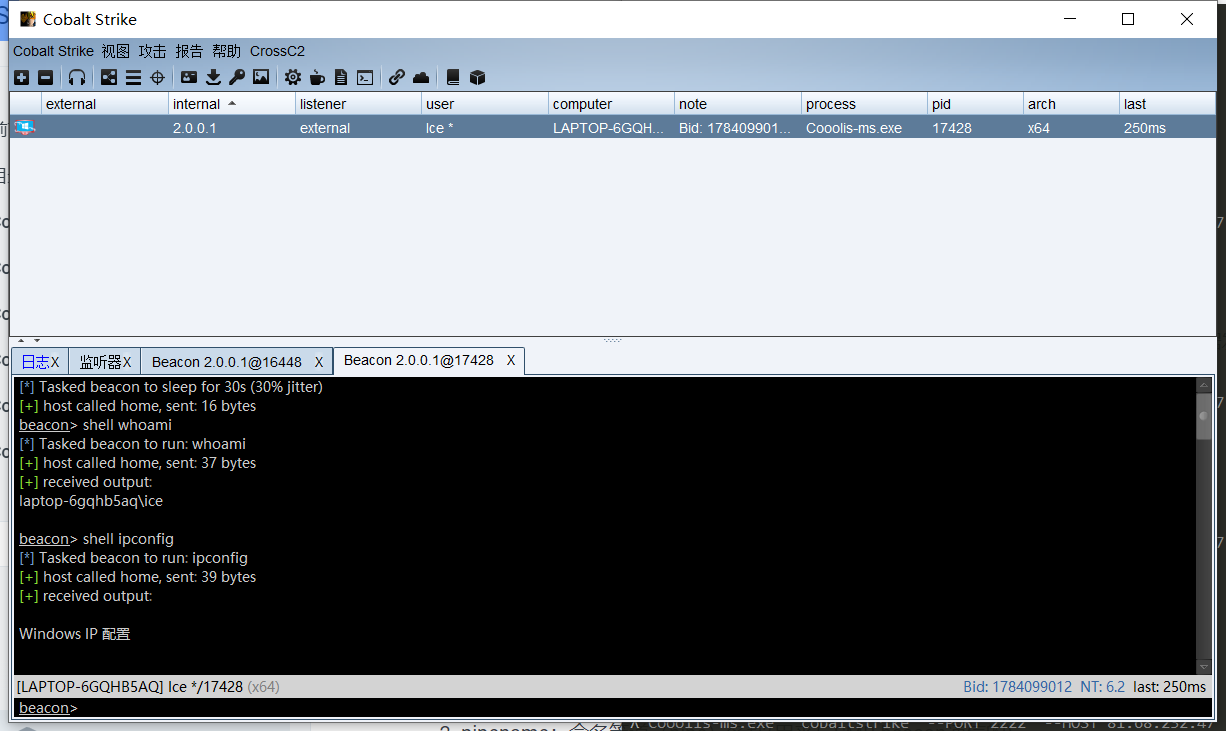Image resolution: width=1226 pixels, height=731 pixels.
Task: Switch to Pivot Graph view icon
Action: [109, 77]
